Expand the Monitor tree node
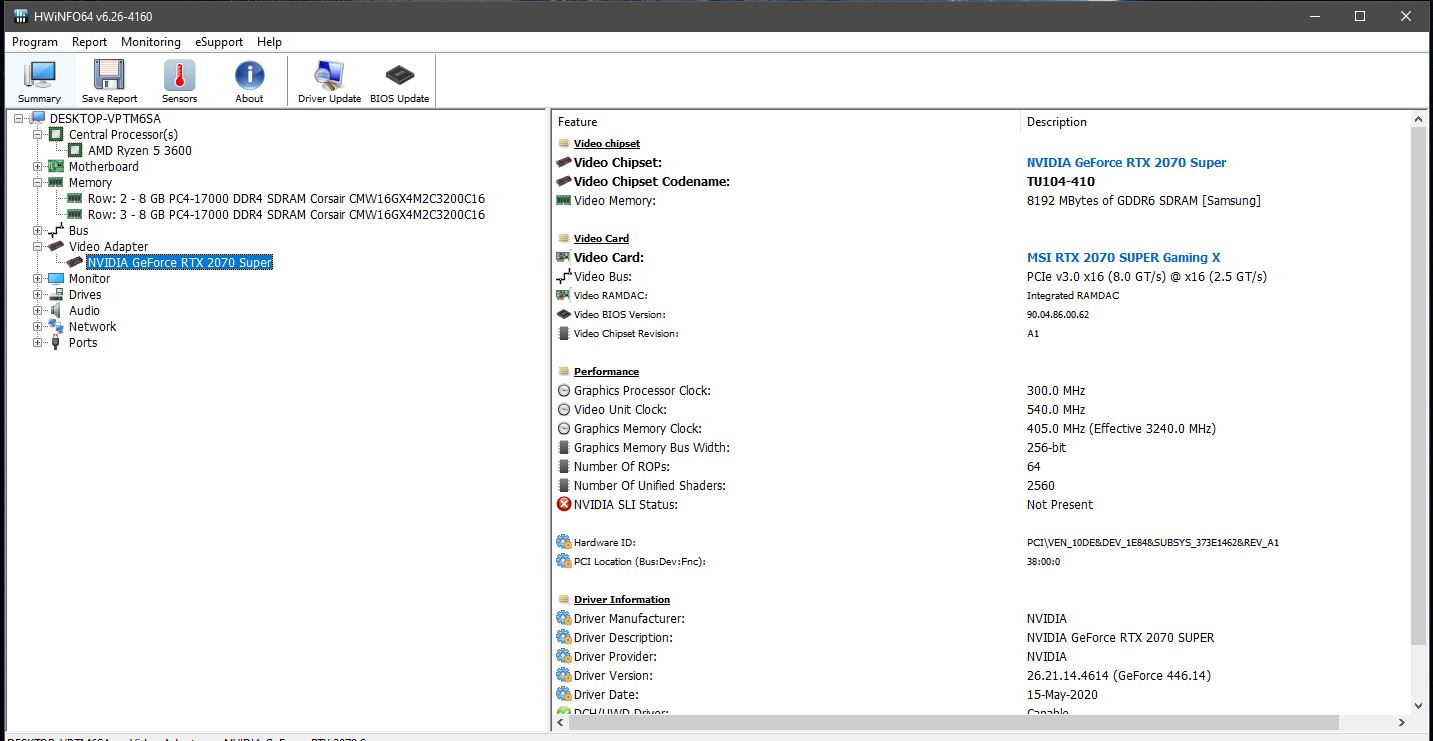 [38, 279]
